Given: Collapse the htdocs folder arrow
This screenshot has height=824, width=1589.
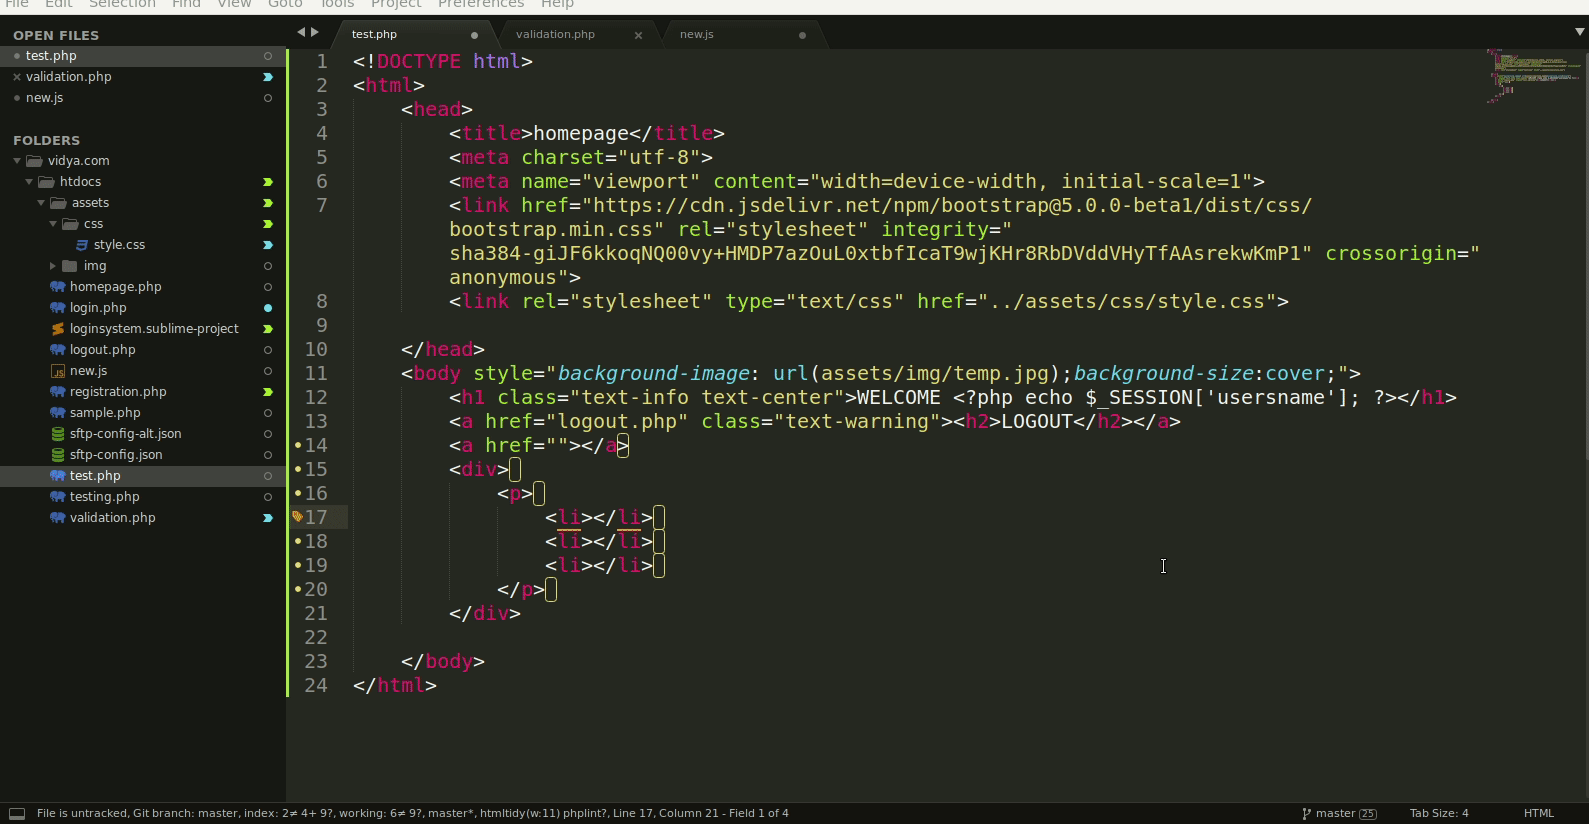Looking at the screenshot, I should (x=29, y=182).
